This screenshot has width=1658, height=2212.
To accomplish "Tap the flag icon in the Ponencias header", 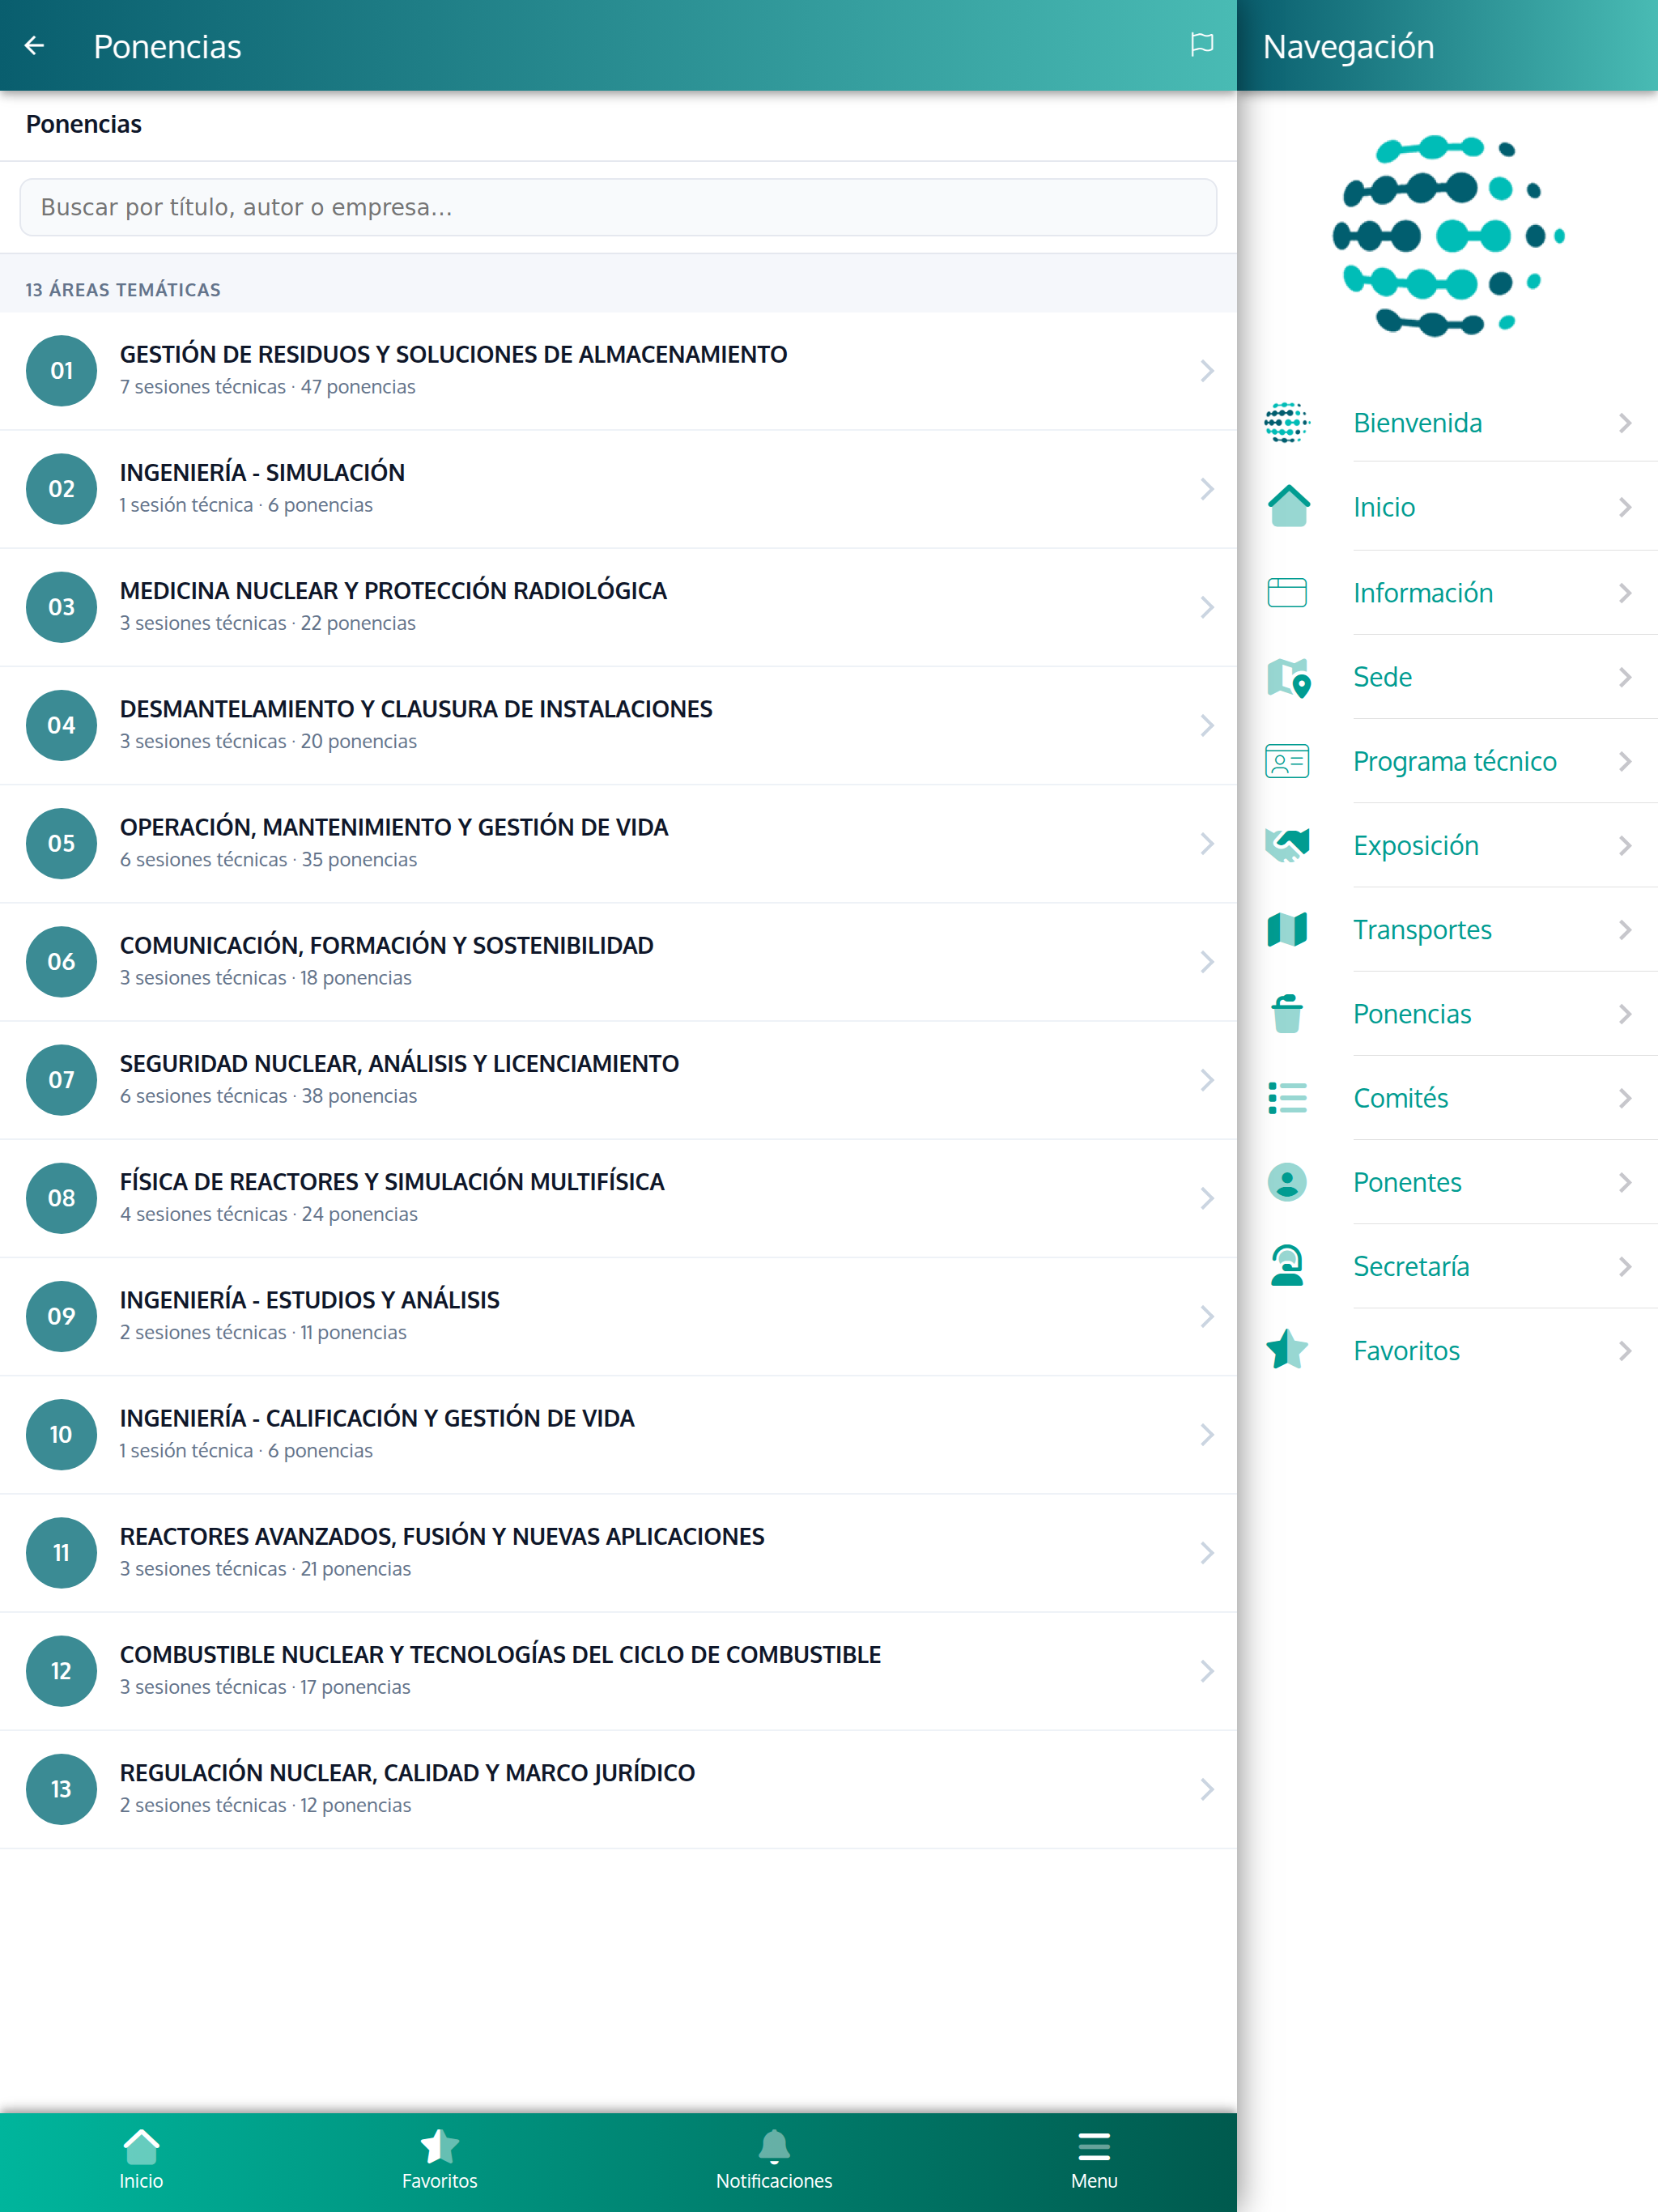I will tap(1202, 45).
